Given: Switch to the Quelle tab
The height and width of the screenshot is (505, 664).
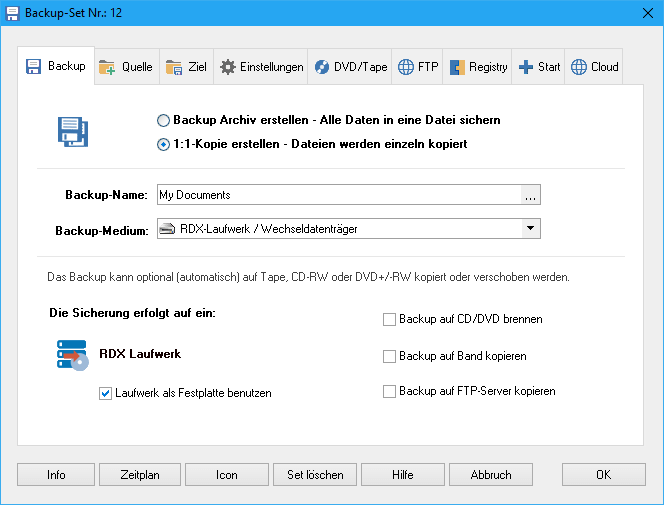Looking at the screenshot, I should (127, 67).
